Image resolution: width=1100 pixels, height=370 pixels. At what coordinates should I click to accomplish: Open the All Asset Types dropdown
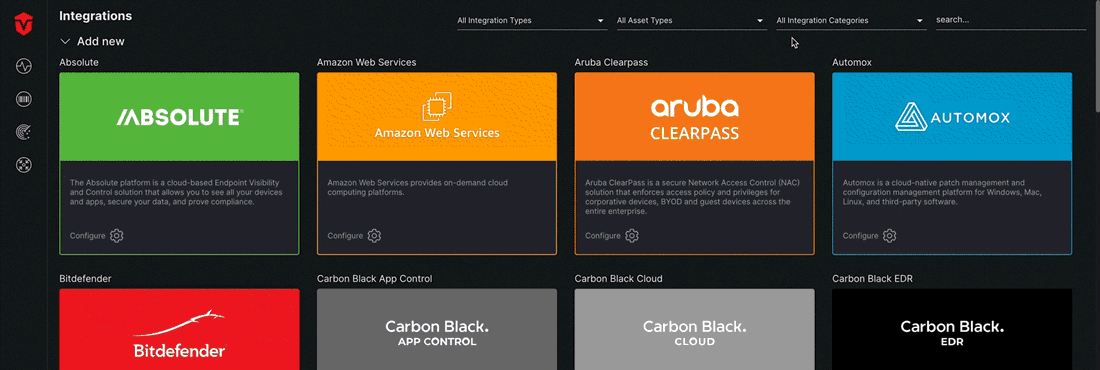point(691,21)
